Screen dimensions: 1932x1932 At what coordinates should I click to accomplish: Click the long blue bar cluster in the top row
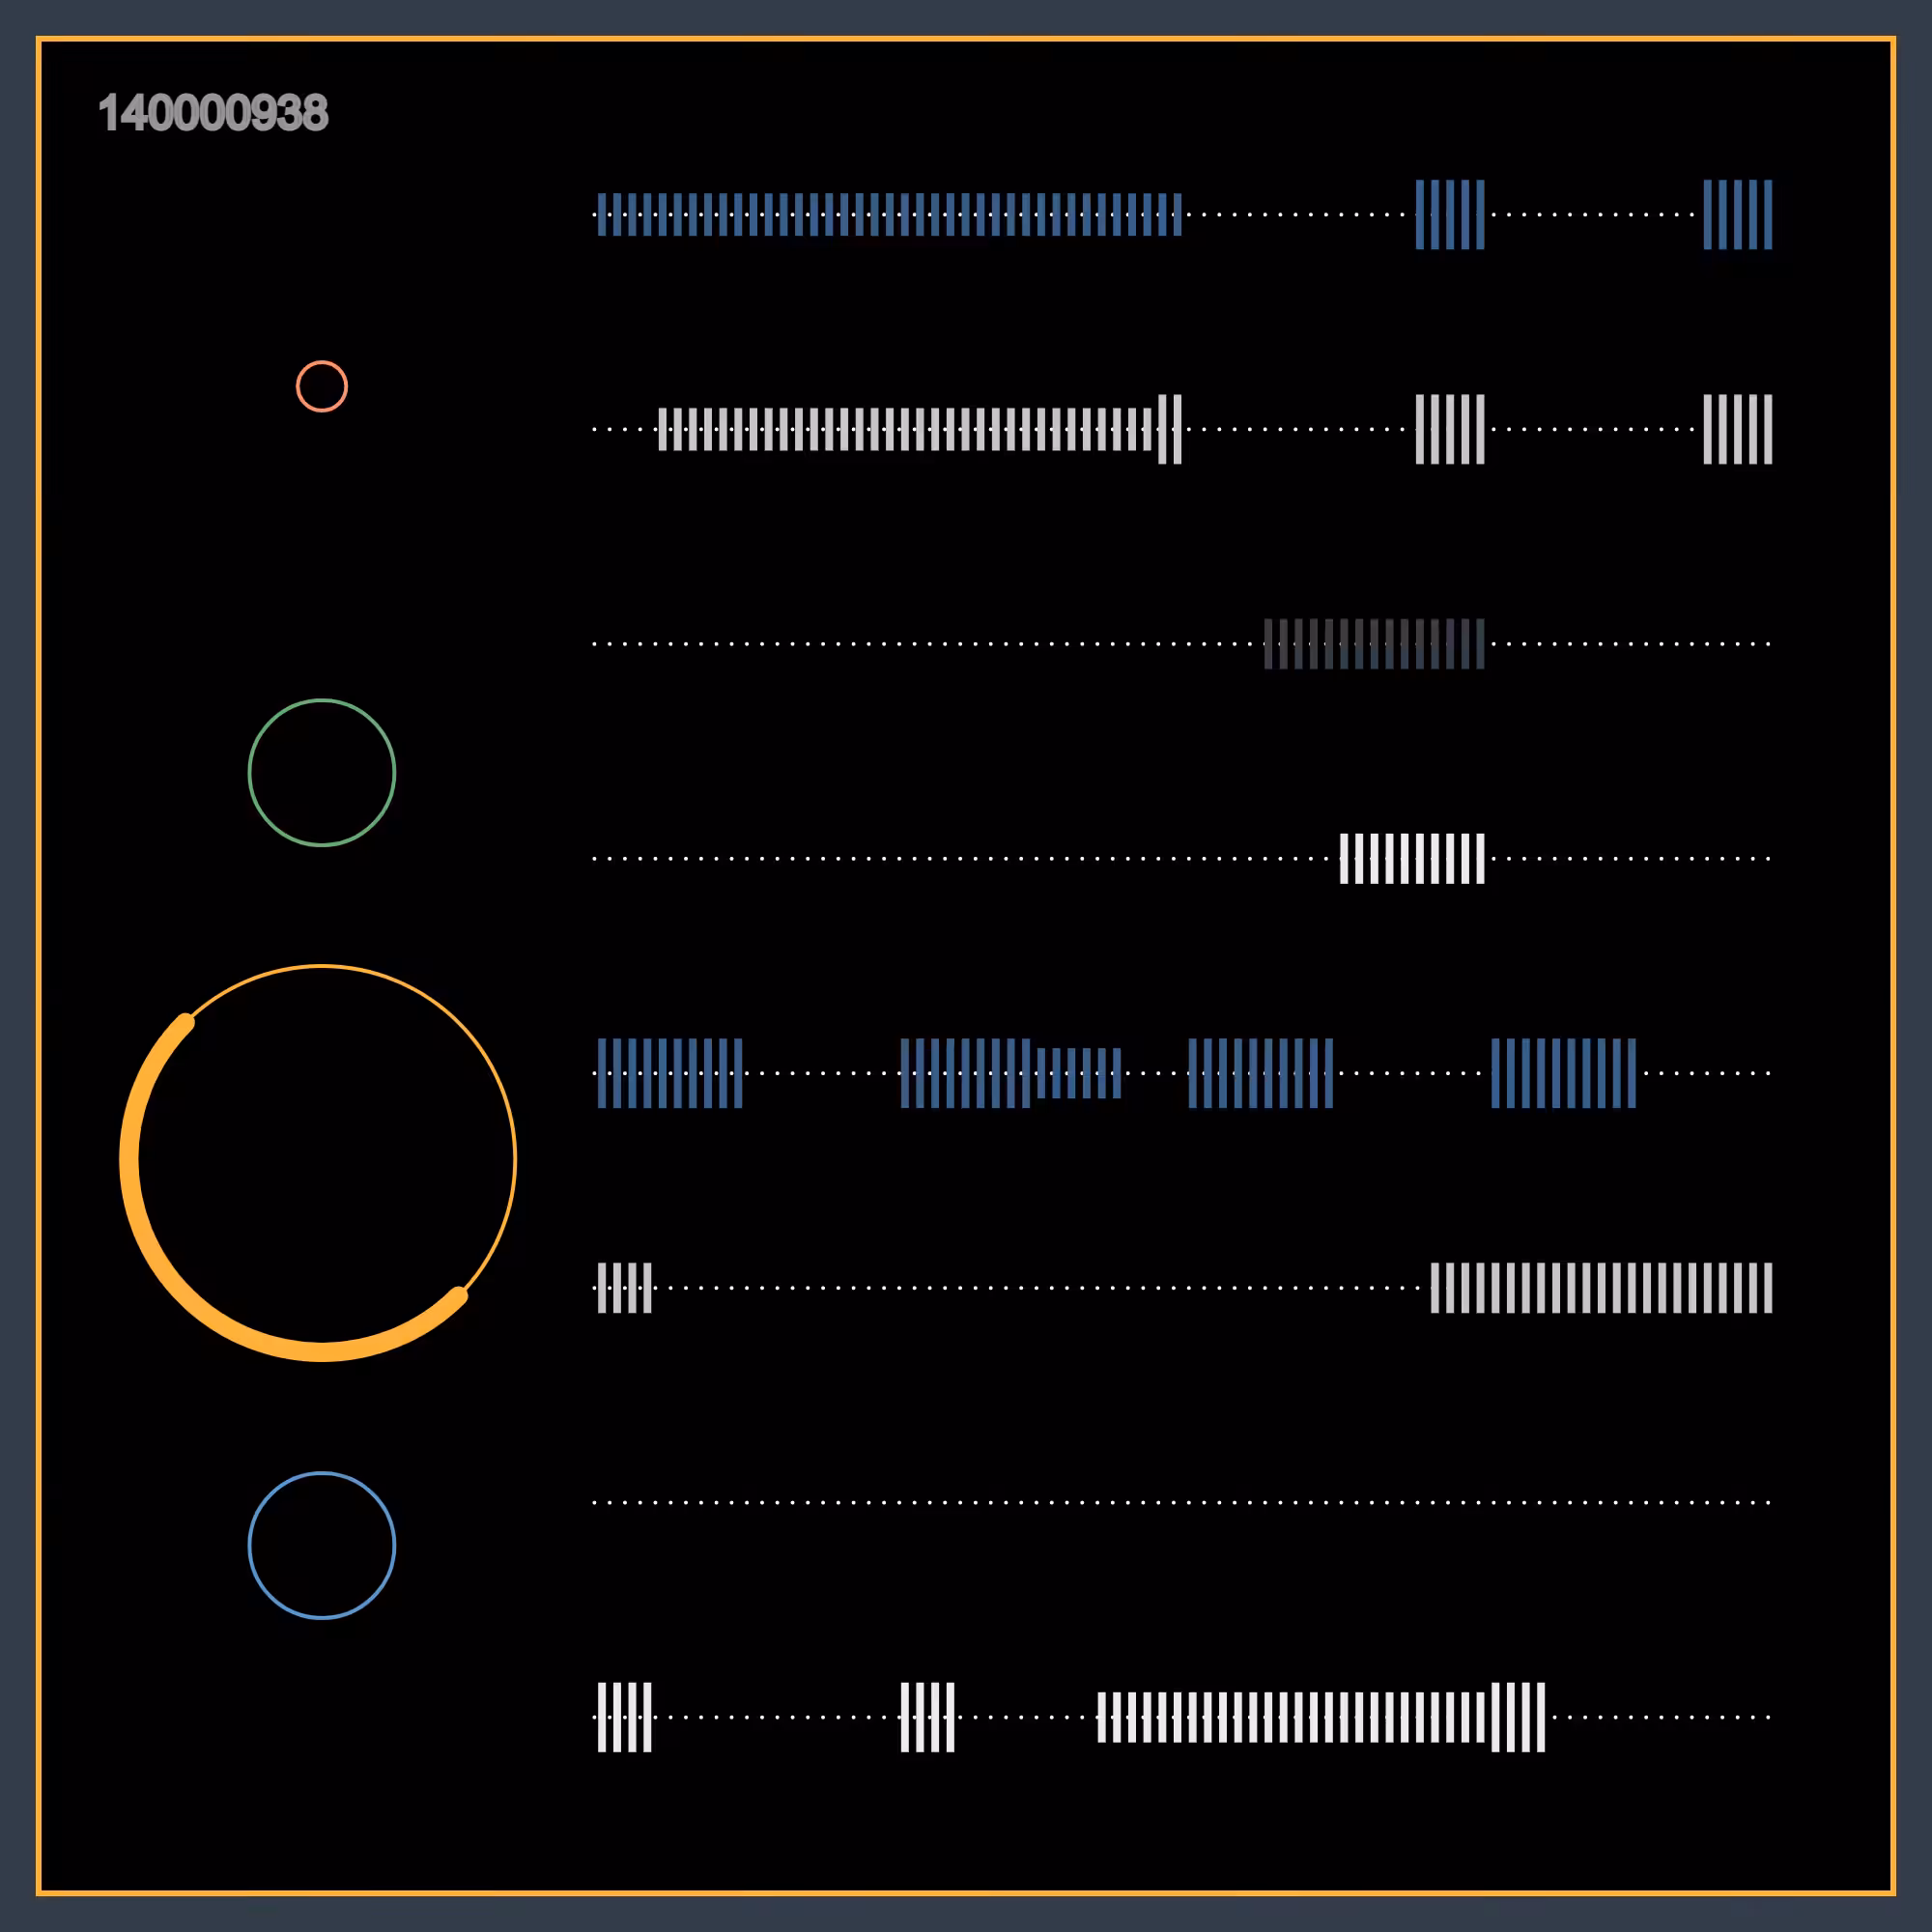[889, 215]
